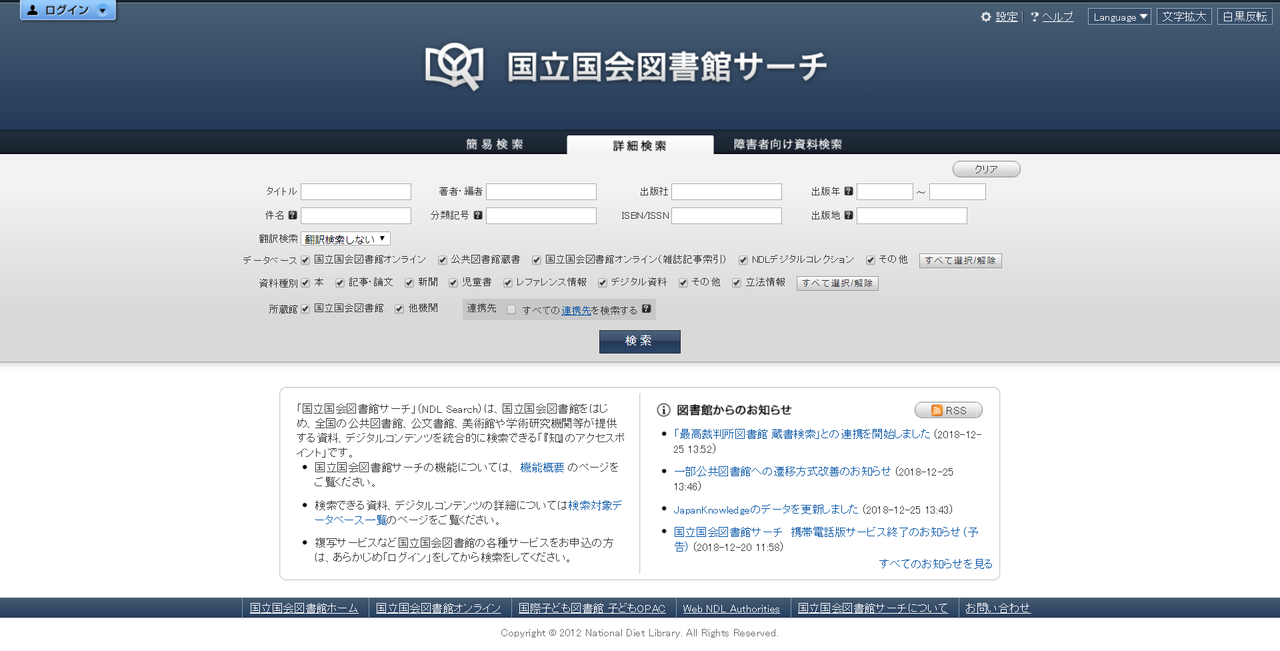Click help icon next to 分類記号 label
This screenshot has width=1280, height=651.
478,215
